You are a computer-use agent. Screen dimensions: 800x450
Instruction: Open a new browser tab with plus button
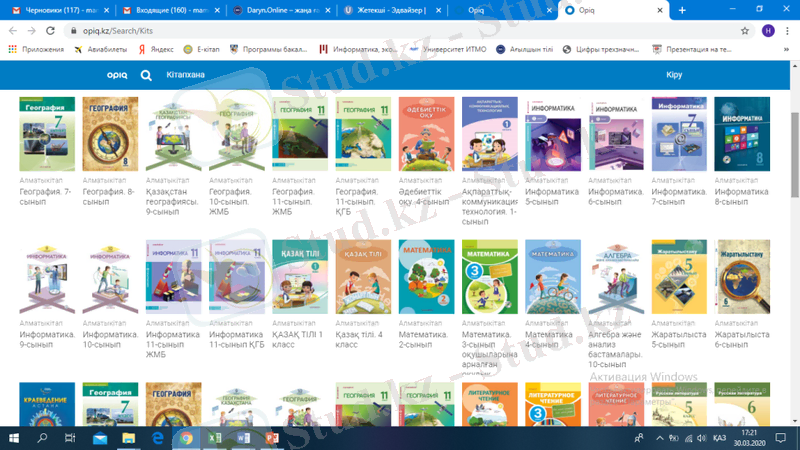click(682, 10)
